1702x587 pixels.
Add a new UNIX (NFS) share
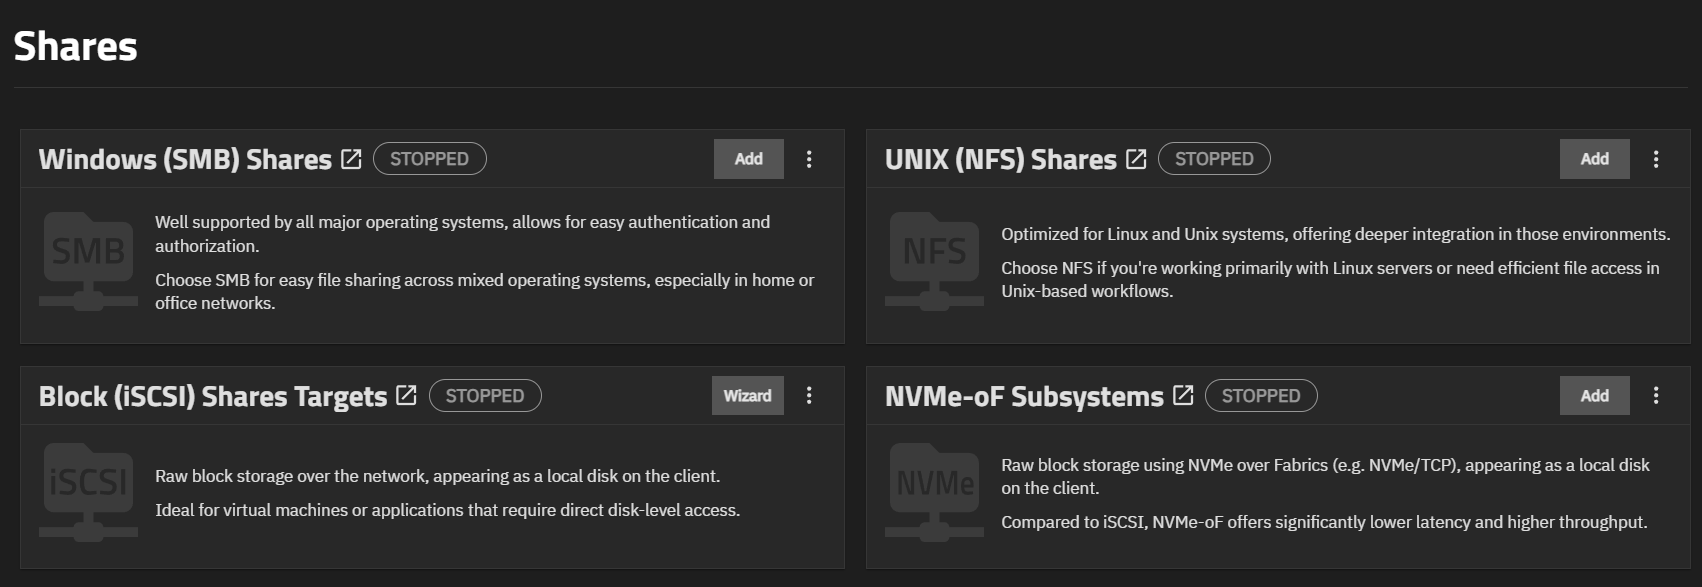(x=1594, y=159)
